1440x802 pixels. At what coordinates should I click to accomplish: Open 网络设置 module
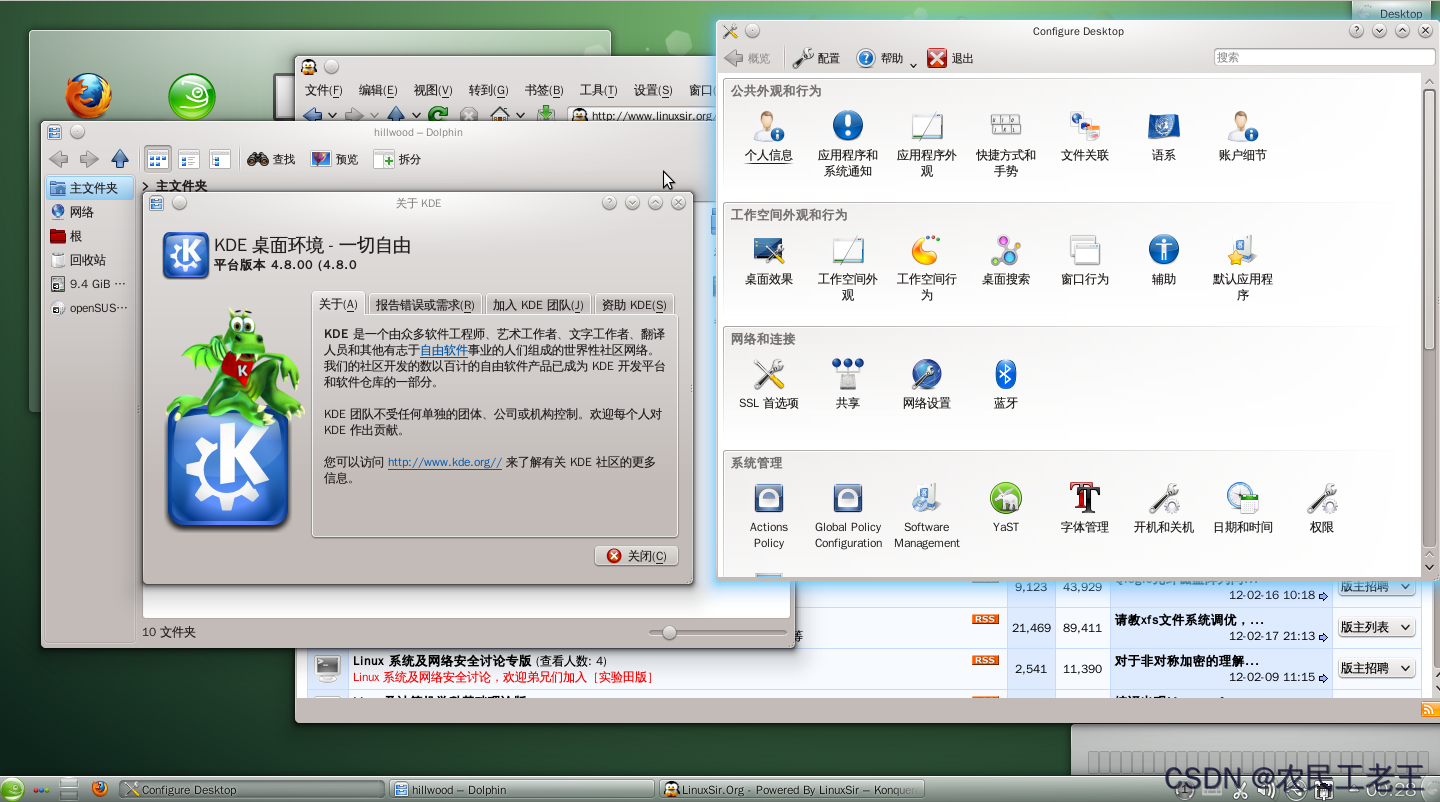[927, 385]
